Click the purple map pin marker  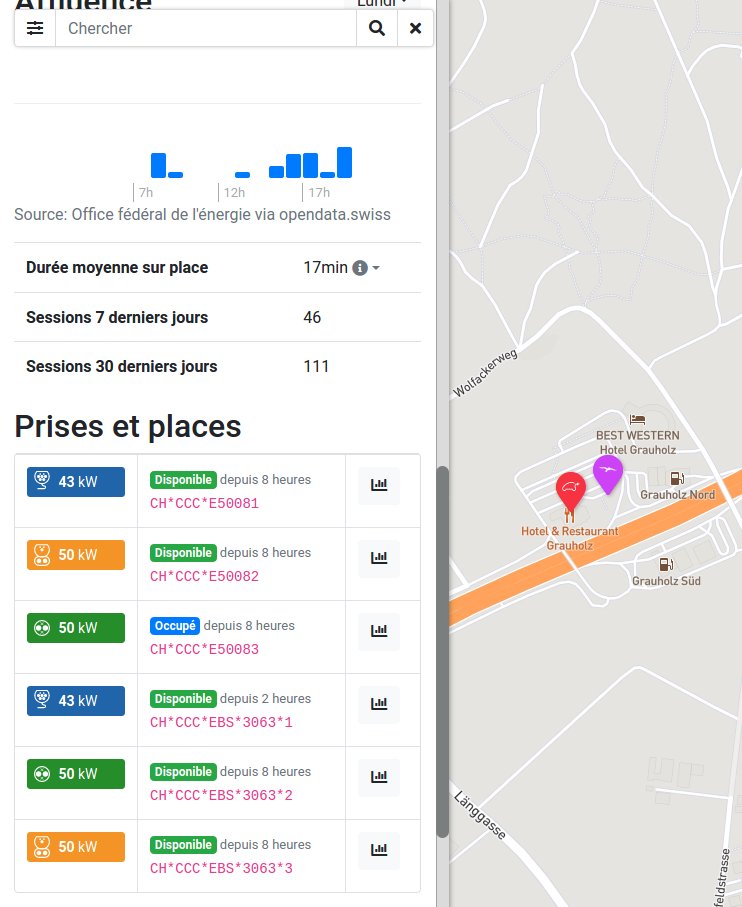tap(608, 473)
